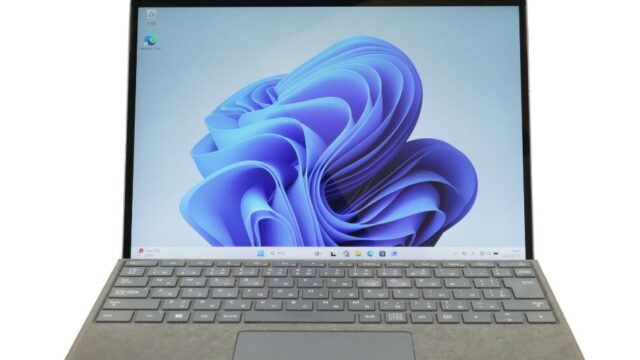Image resolution: width=640 pixels, height=360 pixels.
Task: Click the taskbar Search magnifier
Action: tap(273, 253)
